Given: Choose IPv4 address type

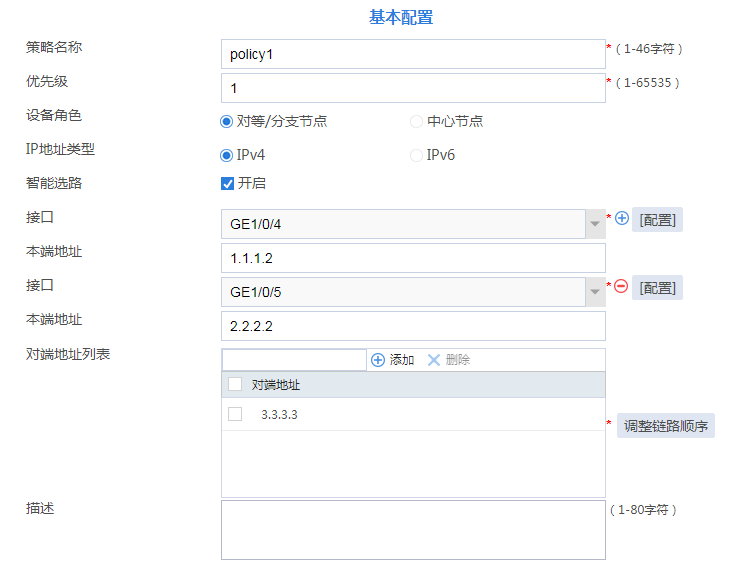Looking at the screenshot, I should click(x=226, y=155).
